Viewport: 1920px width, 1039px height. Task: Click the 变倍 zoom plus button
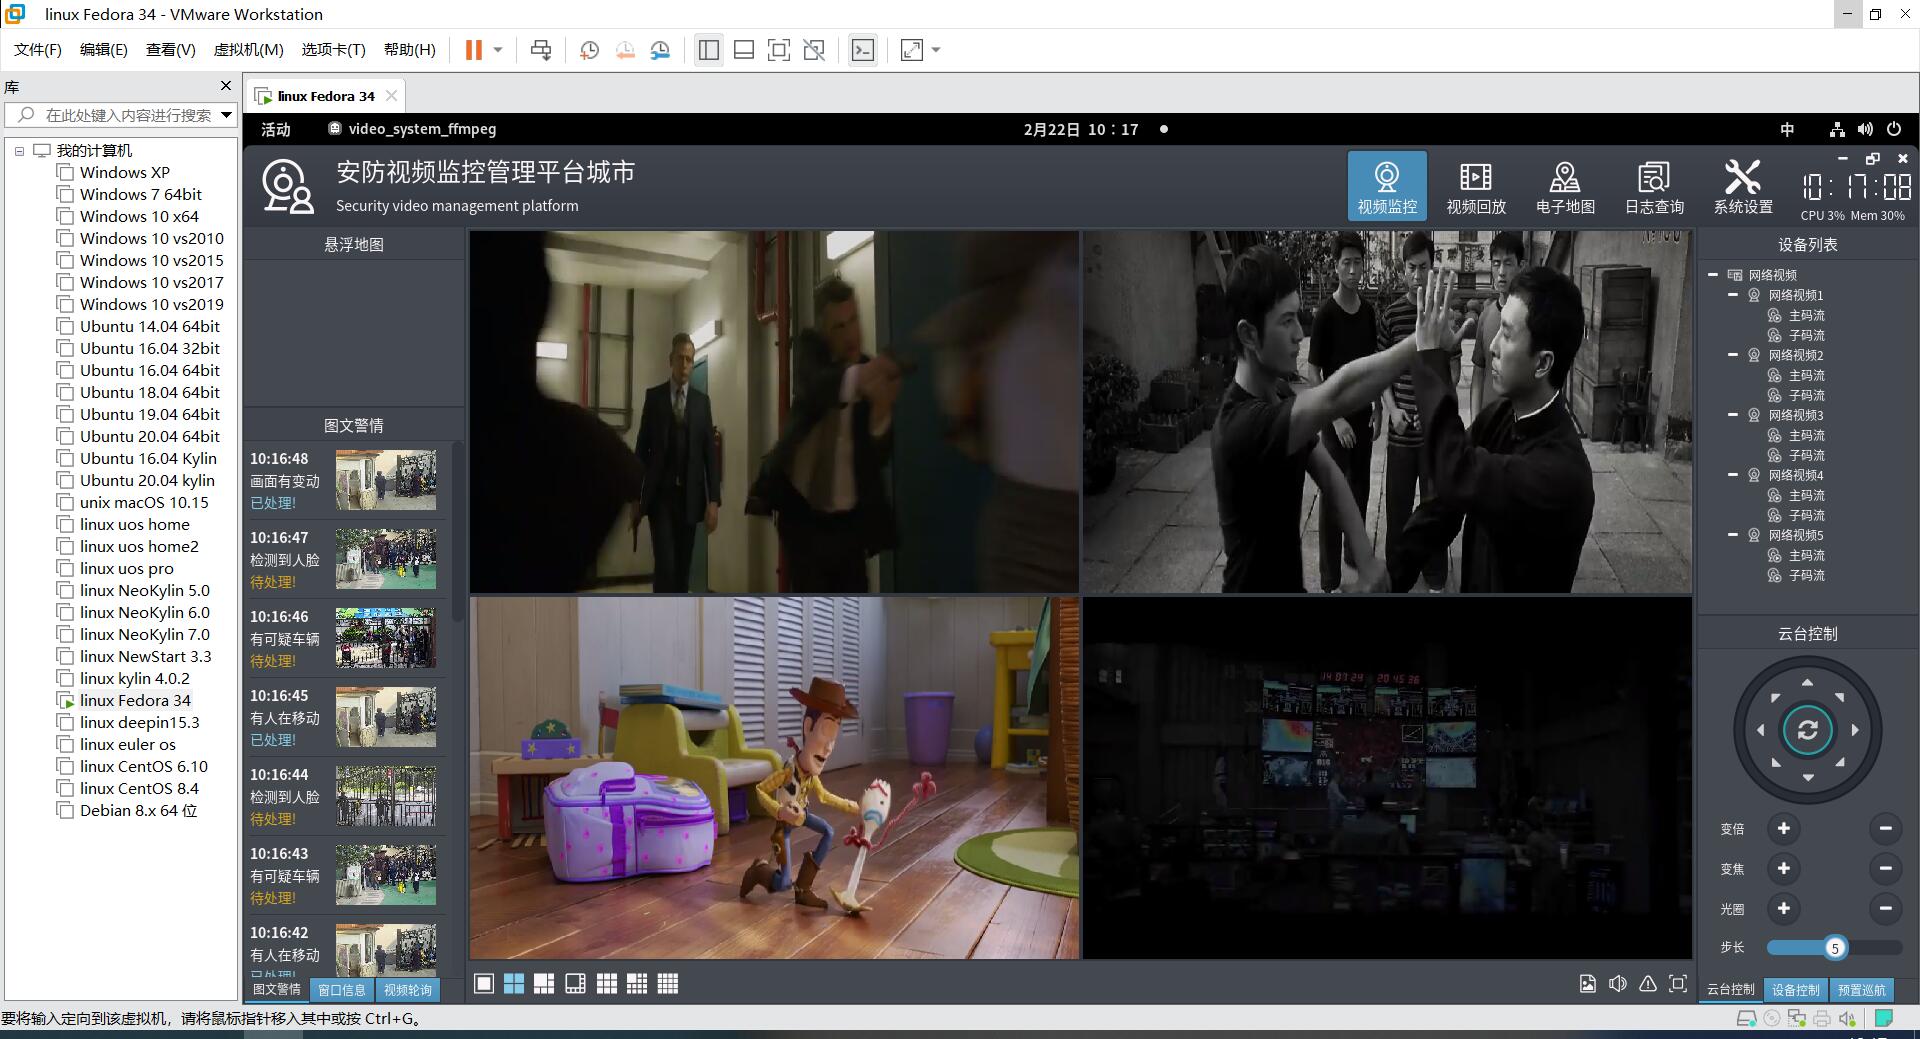point(1783,828)
